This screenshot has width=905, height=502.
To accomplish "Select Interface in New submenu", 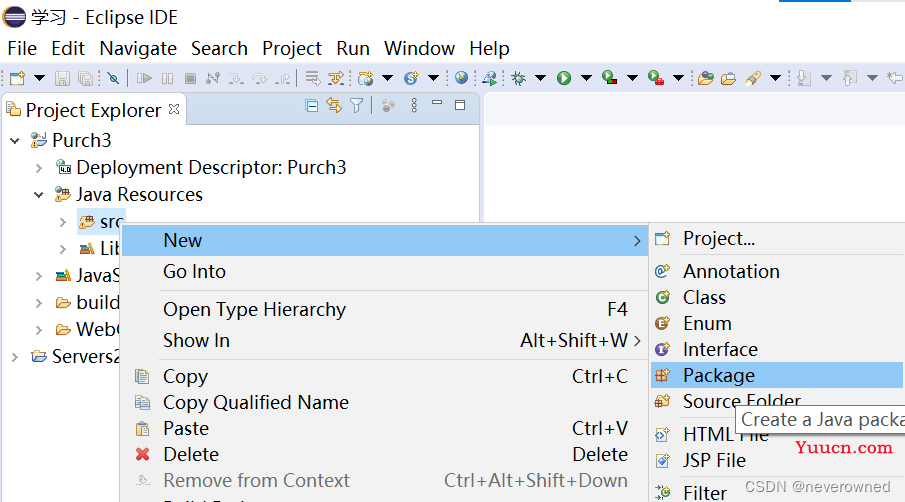I will pyautogui.click(x=777, y=349).
